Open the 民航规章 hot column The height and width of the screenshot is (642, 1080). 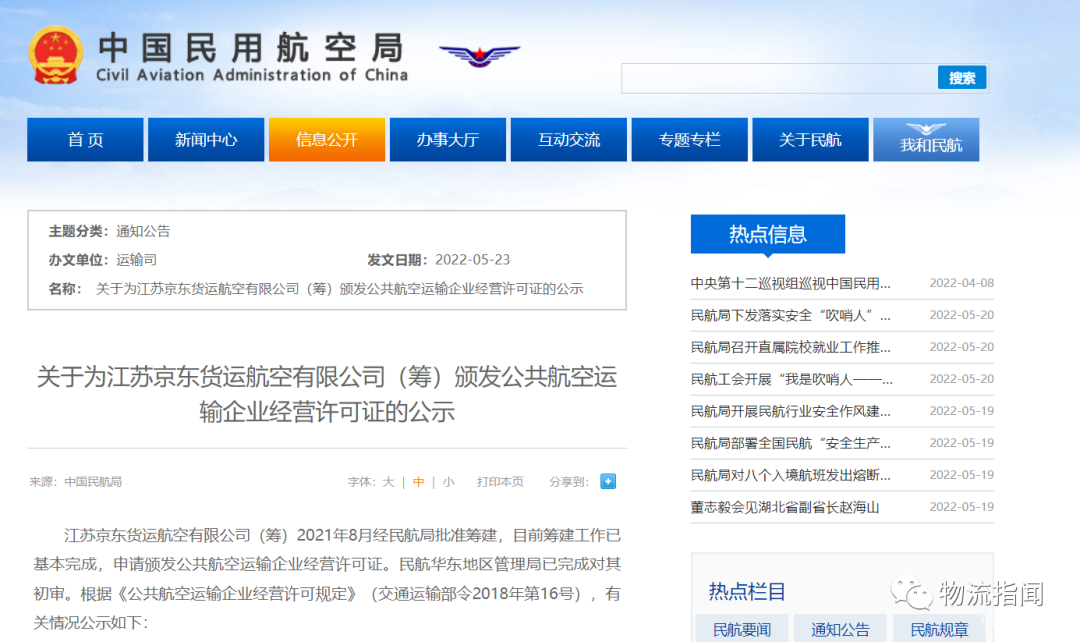[x=940, y=629]
